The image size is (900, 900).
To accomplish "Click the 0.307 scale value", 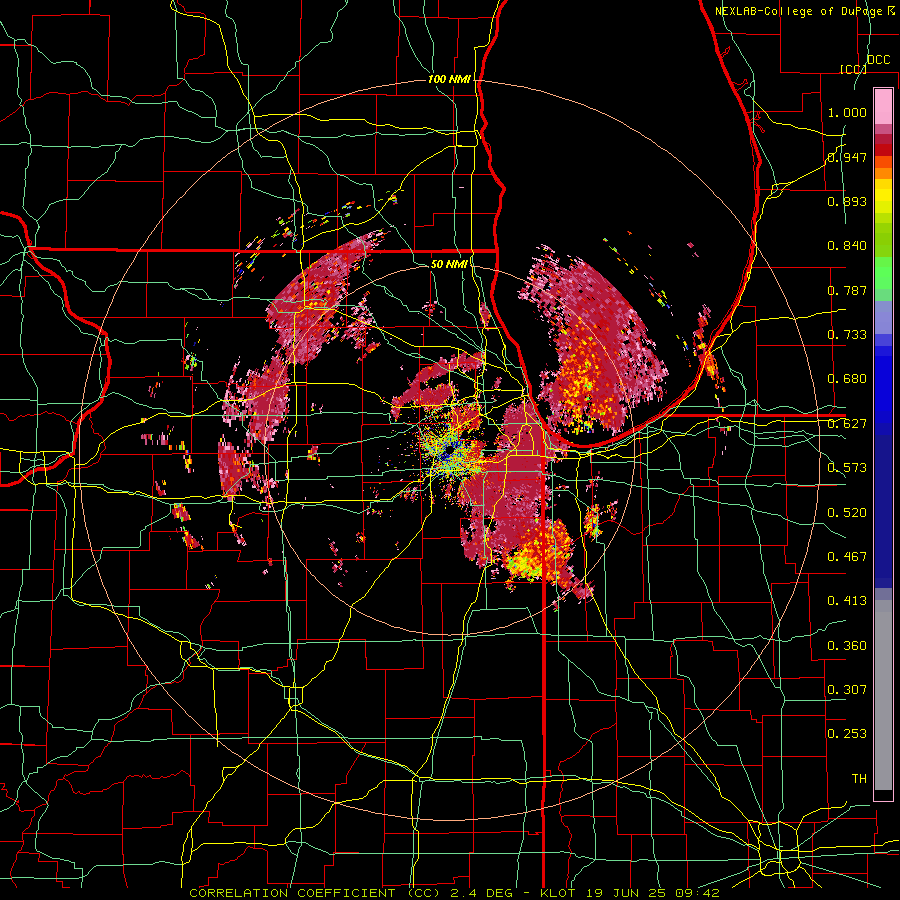I will click(847, 690).
